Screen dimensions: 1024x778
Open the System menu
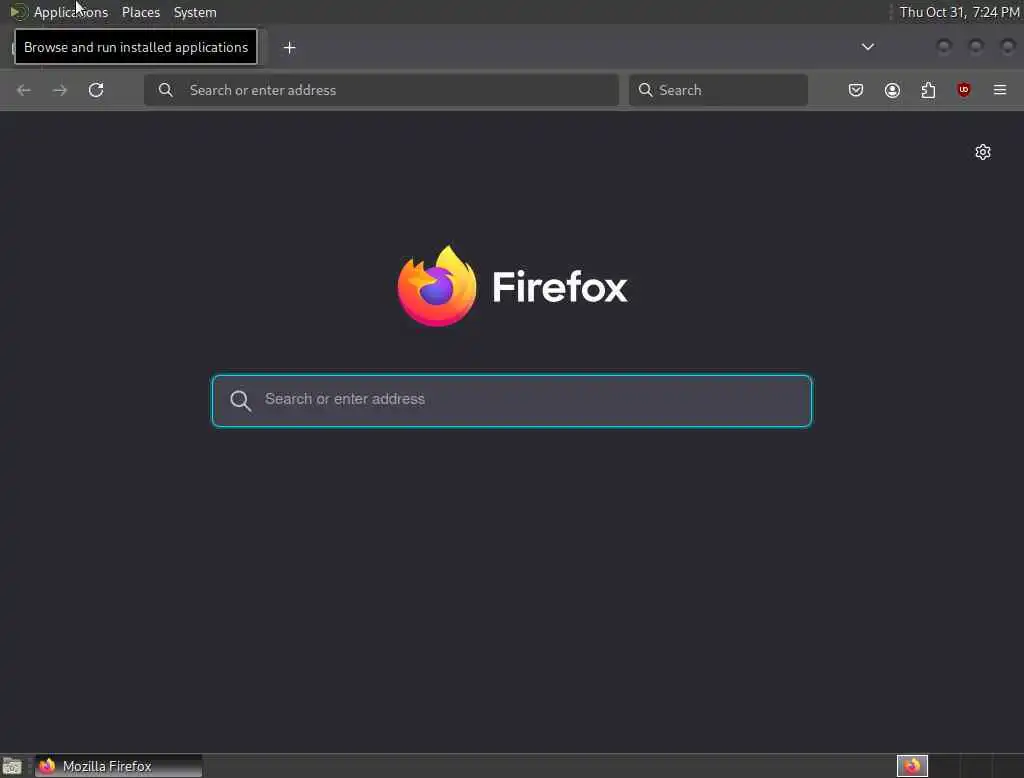pyautogui.click(x=195, y=12)
